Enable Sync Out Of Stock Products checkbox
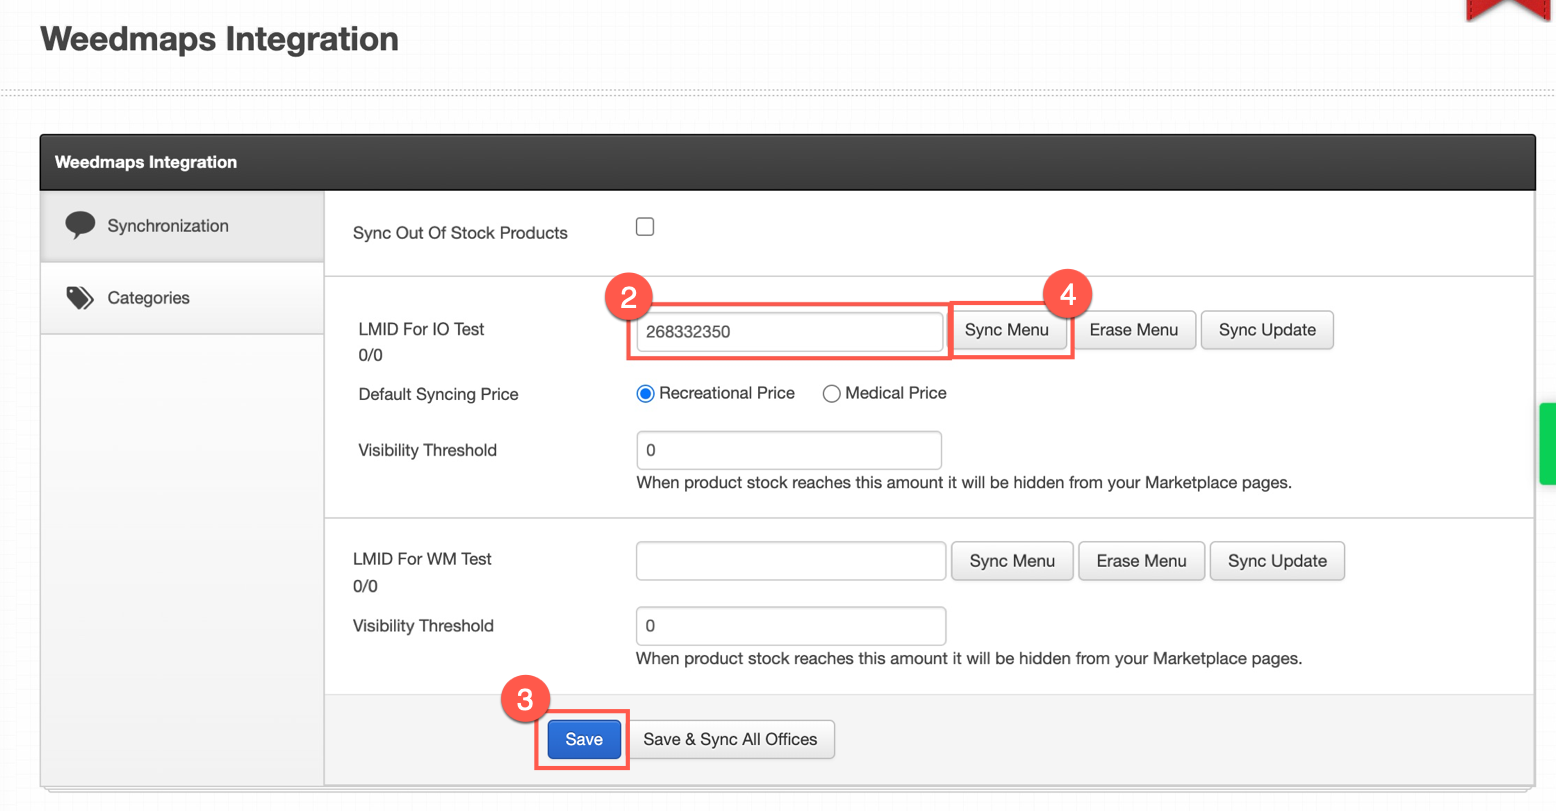 click(x=645, y=227)
